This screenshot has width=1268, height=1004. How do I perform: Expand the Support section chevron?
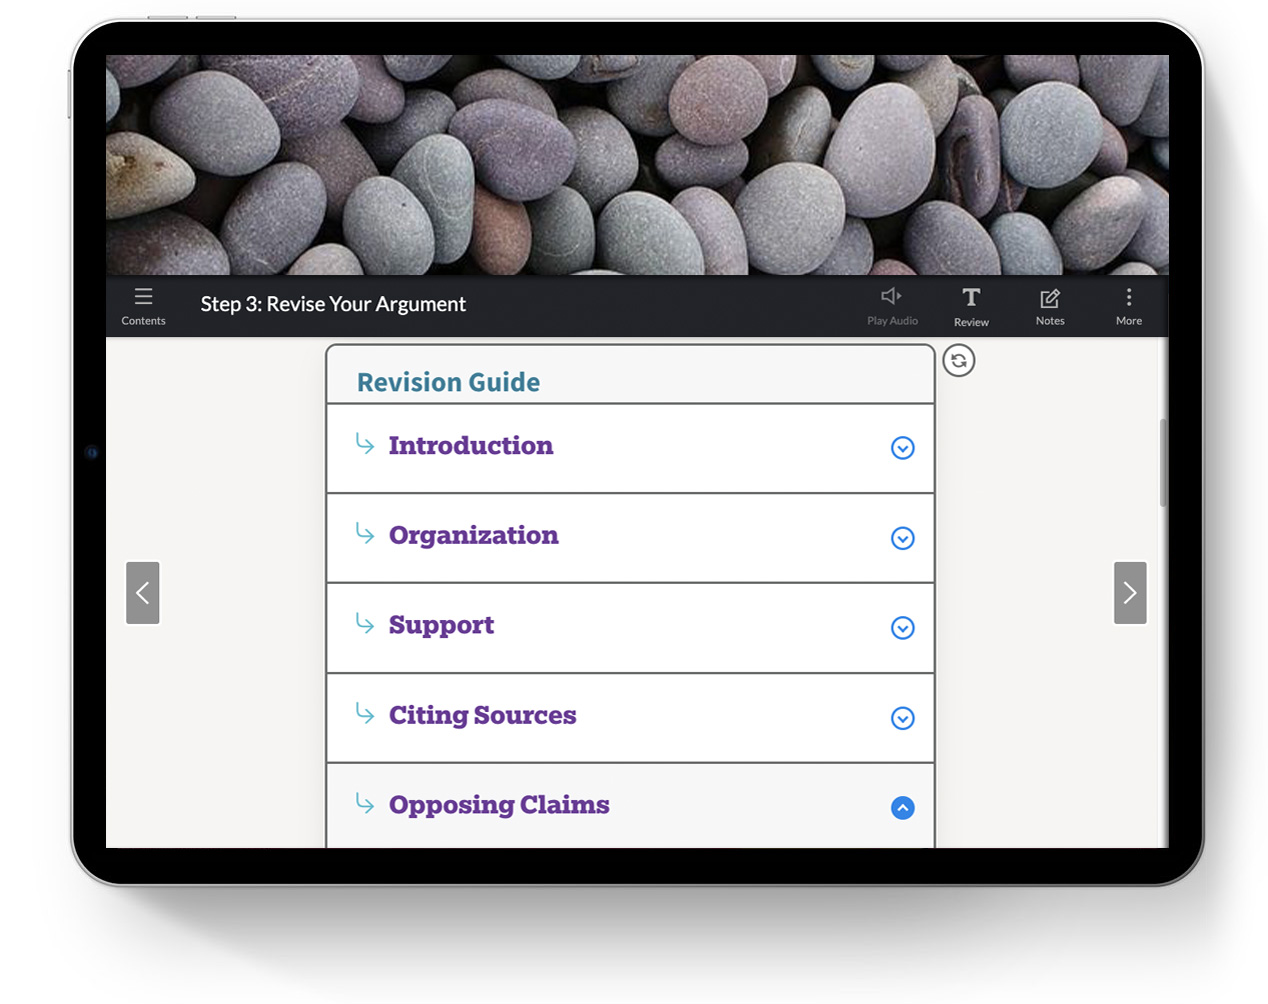(903, 628)
